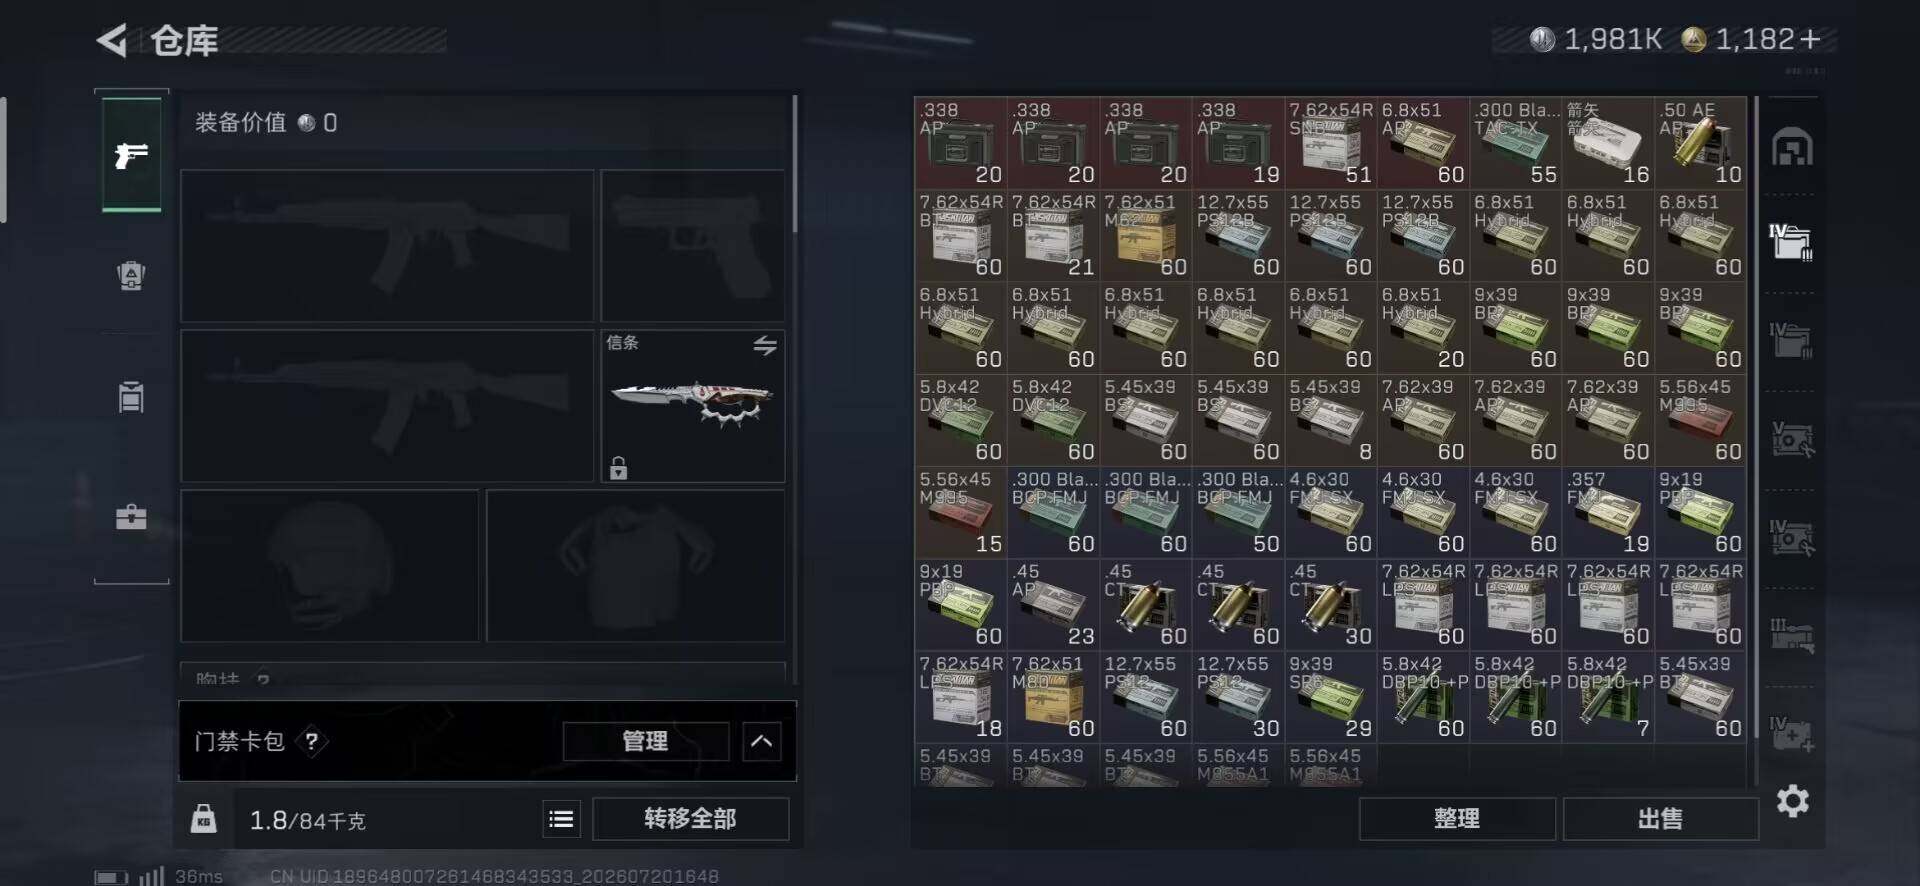1920x886 pixels.
Task: Open the list view icon beside 转移全部
Action: tap(562, 819)
